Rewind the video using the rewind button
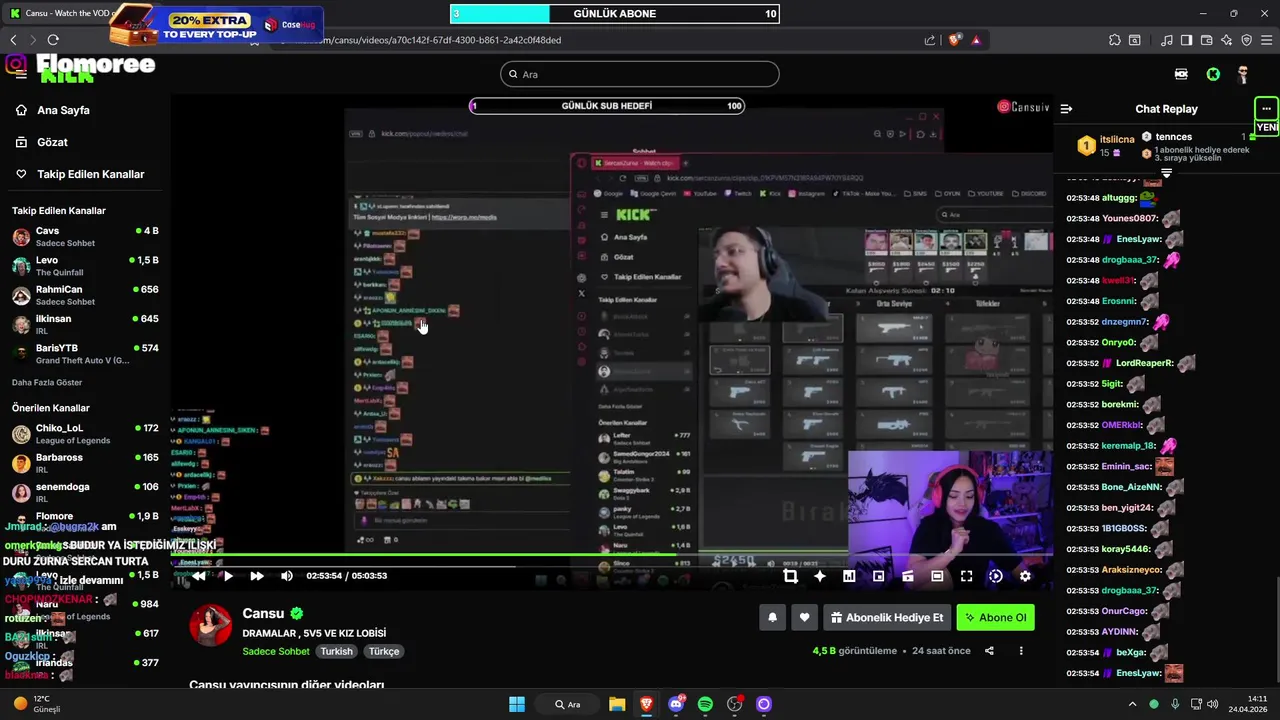Screen dimensions: 1280x720 (x=199, y=576)
